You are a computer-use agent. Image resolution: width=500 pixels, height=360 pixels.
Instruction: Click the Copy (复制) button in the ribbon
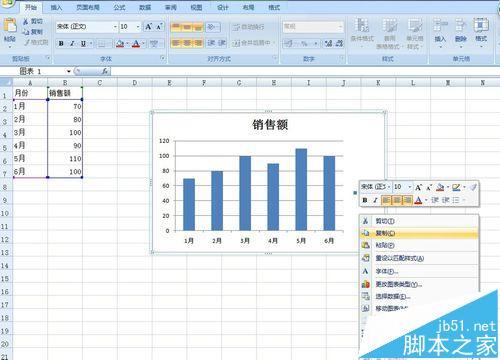[x=33, y=32]
